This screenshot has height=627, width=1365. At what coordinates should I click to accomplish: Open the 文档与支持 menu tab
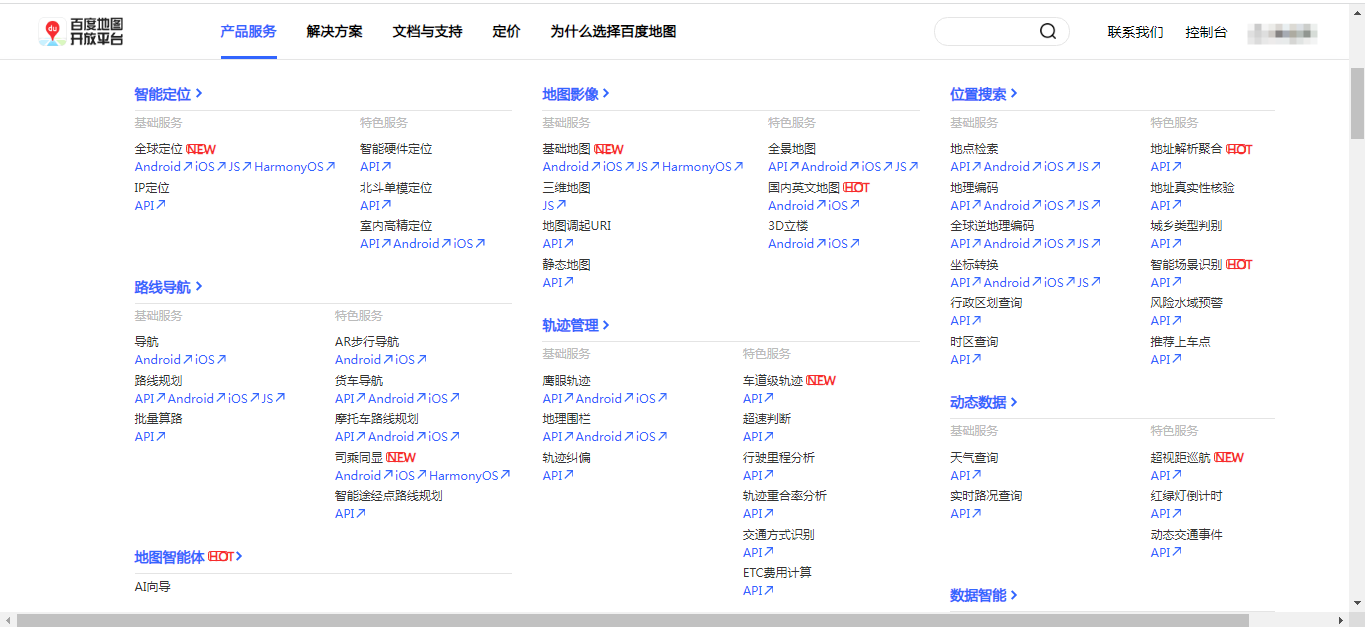(x=428, y=32)
